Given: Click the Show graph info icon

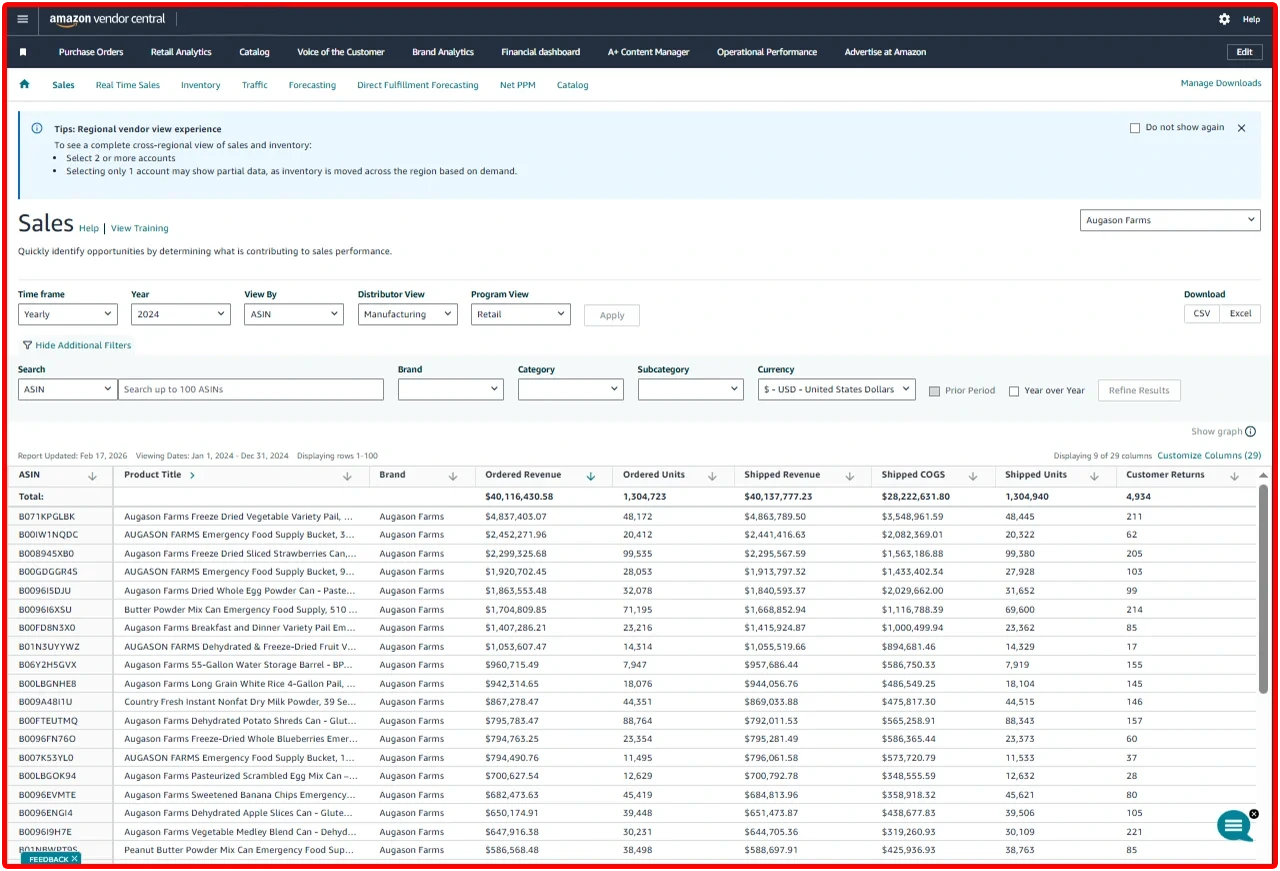Looking at the screenshot, I should click(x=1250, y=432).
